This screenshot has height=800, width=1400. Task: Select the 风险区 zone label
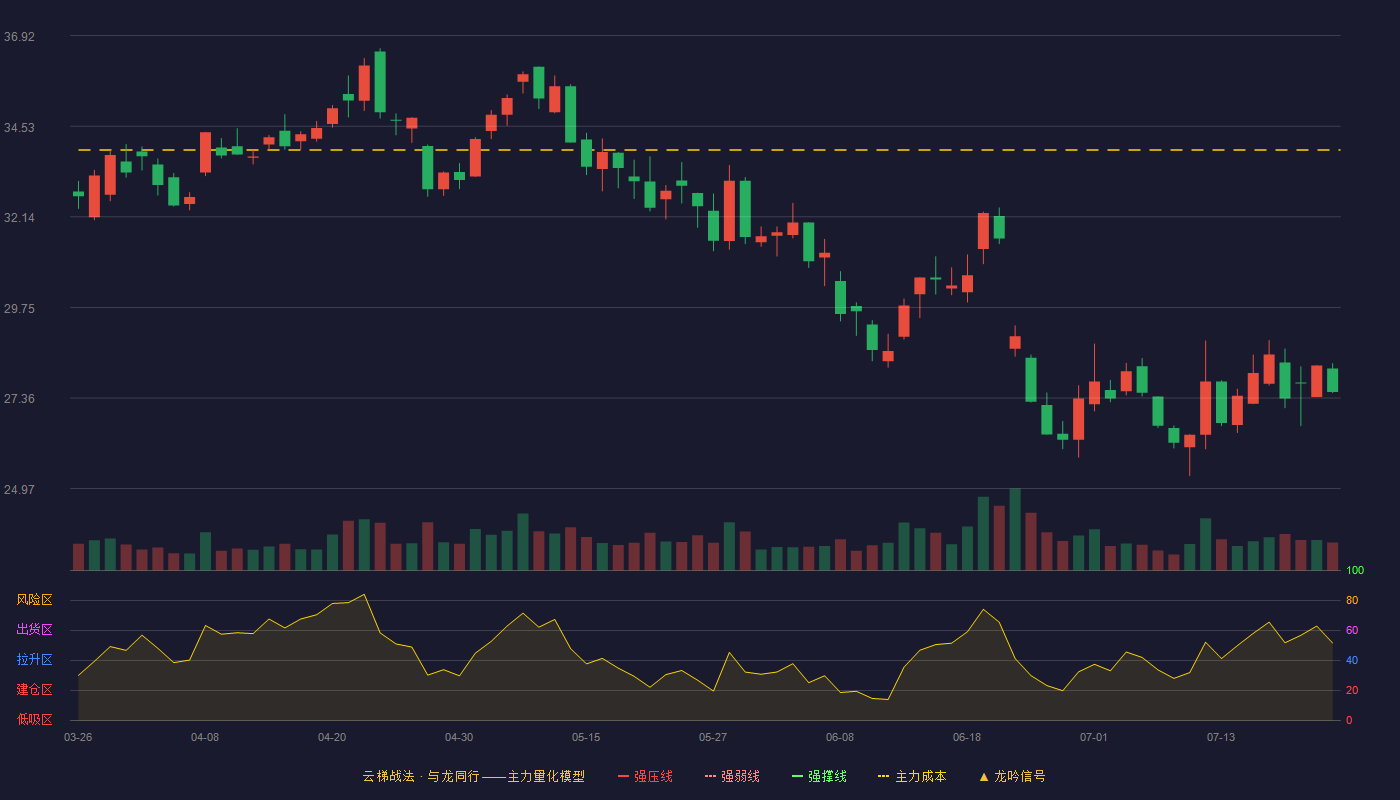click(x=34, y=600)
